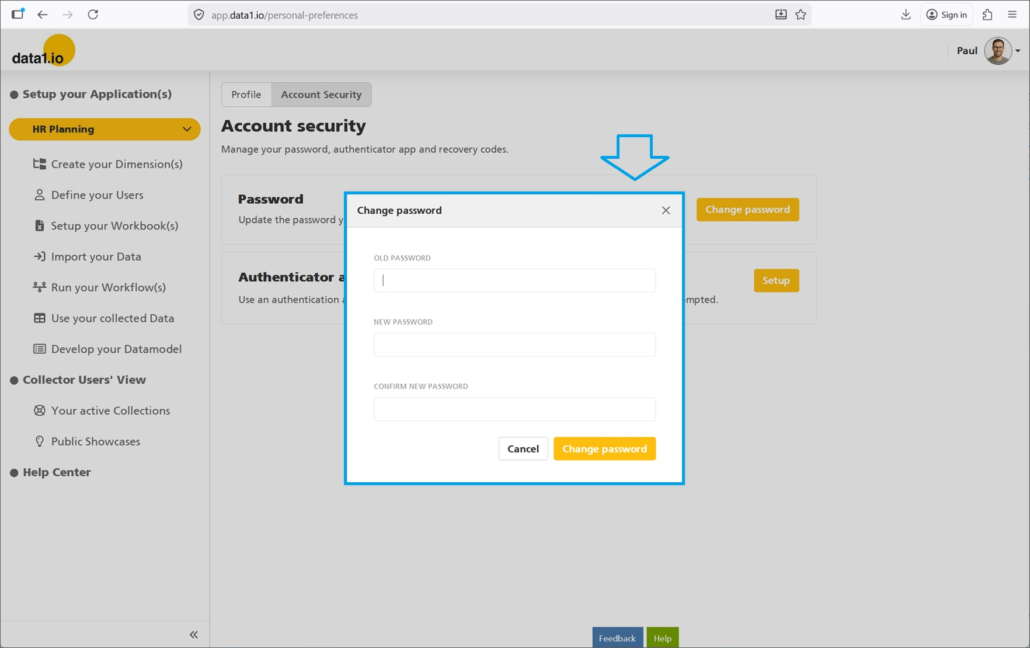Bookmark this page with the star icon
Viewport: 1030px width, 648px height.
(800, 15)
